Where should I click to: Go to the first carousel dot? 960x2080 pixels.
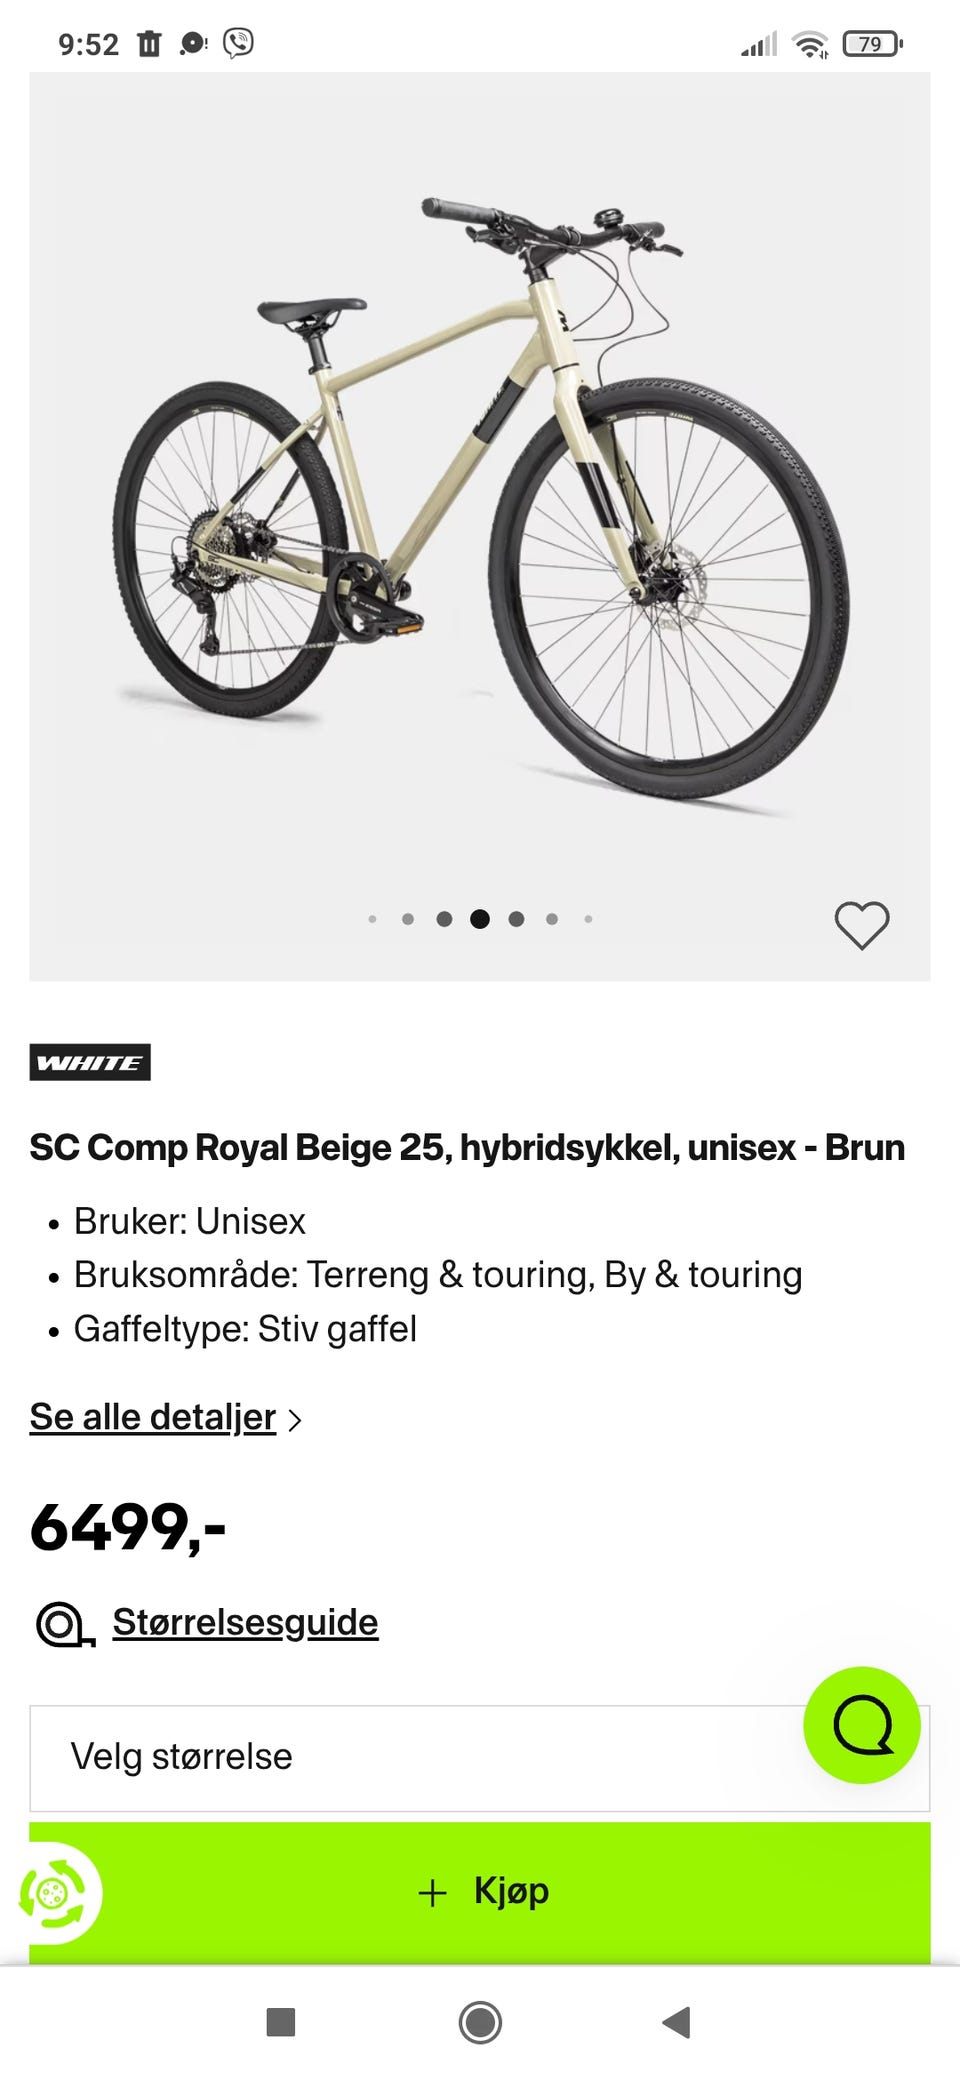(x=372, y=919)
